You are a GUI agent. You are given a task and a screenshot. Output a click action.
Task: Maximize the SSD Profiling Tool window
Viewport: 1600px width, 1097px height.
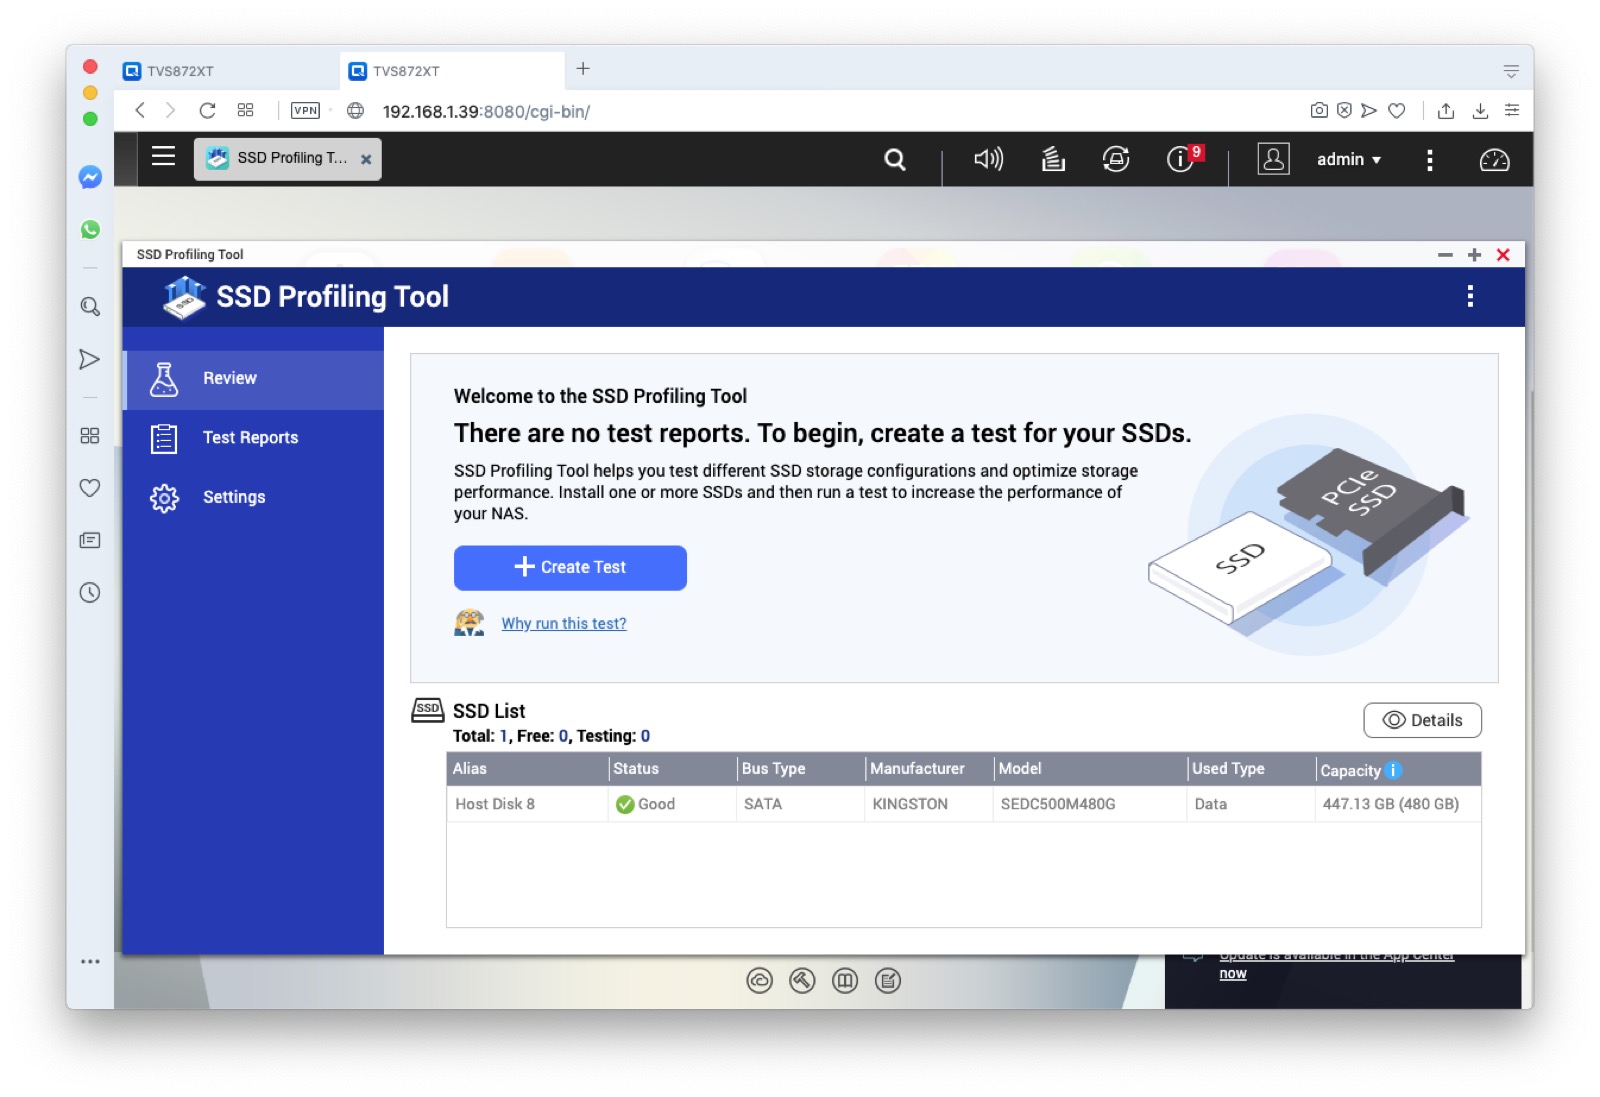(x=1474, y=255)
